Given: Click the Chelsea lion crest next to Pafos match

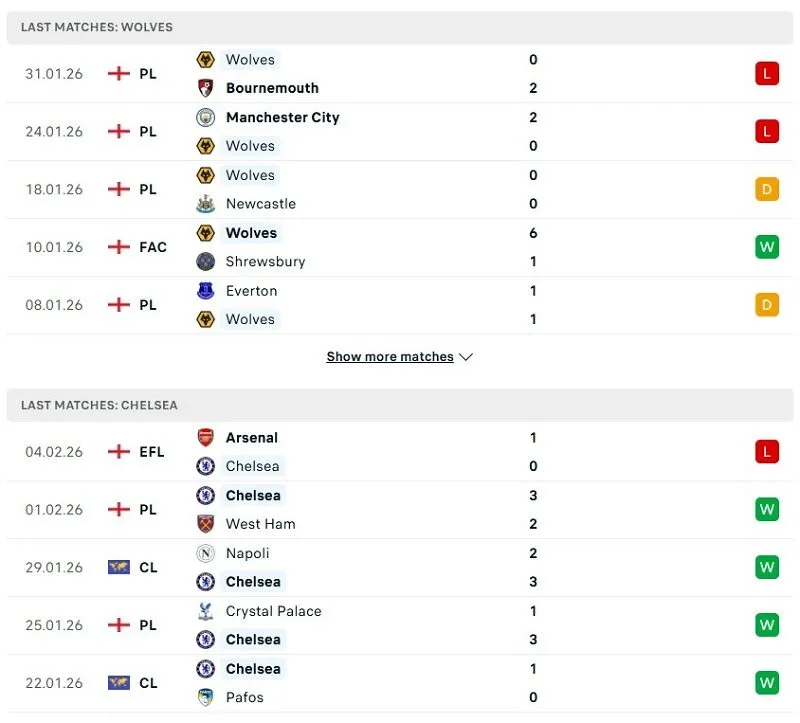Looking at the screenshot, I should 206,669.
